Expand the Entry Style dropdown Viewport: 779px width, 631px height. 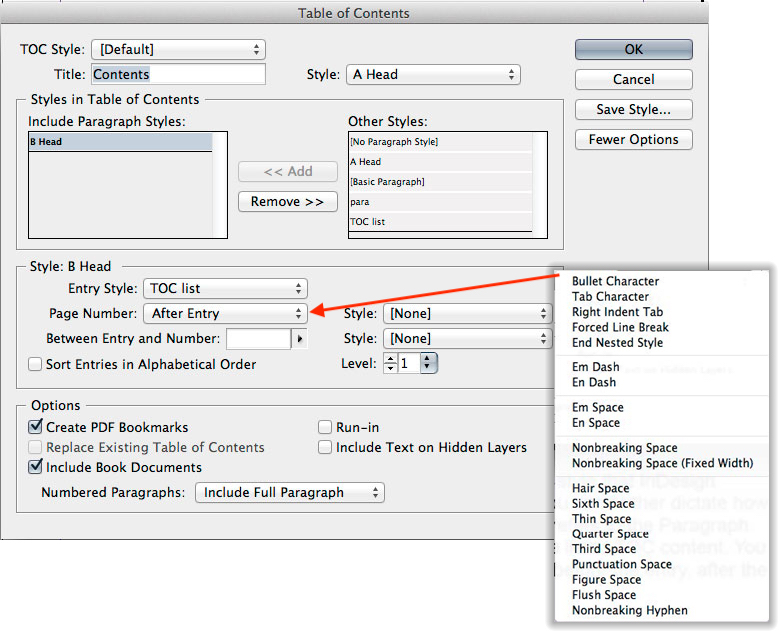[225, 289]
